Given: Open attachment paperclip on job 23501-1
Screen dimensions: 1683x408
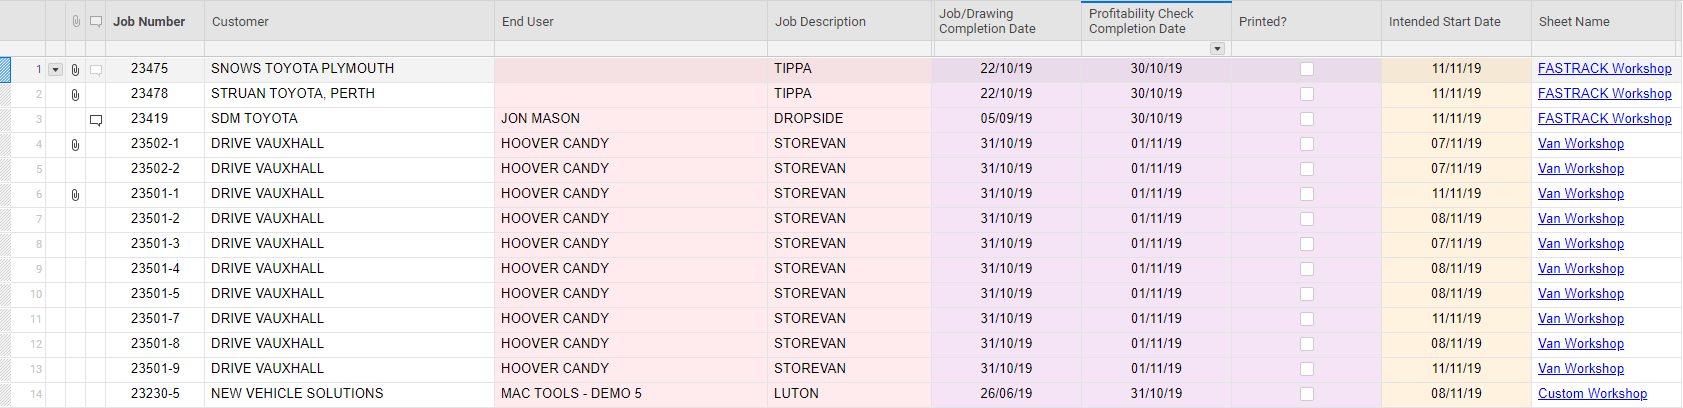Looking at the screenshot, I should click(x=75, y=195).
